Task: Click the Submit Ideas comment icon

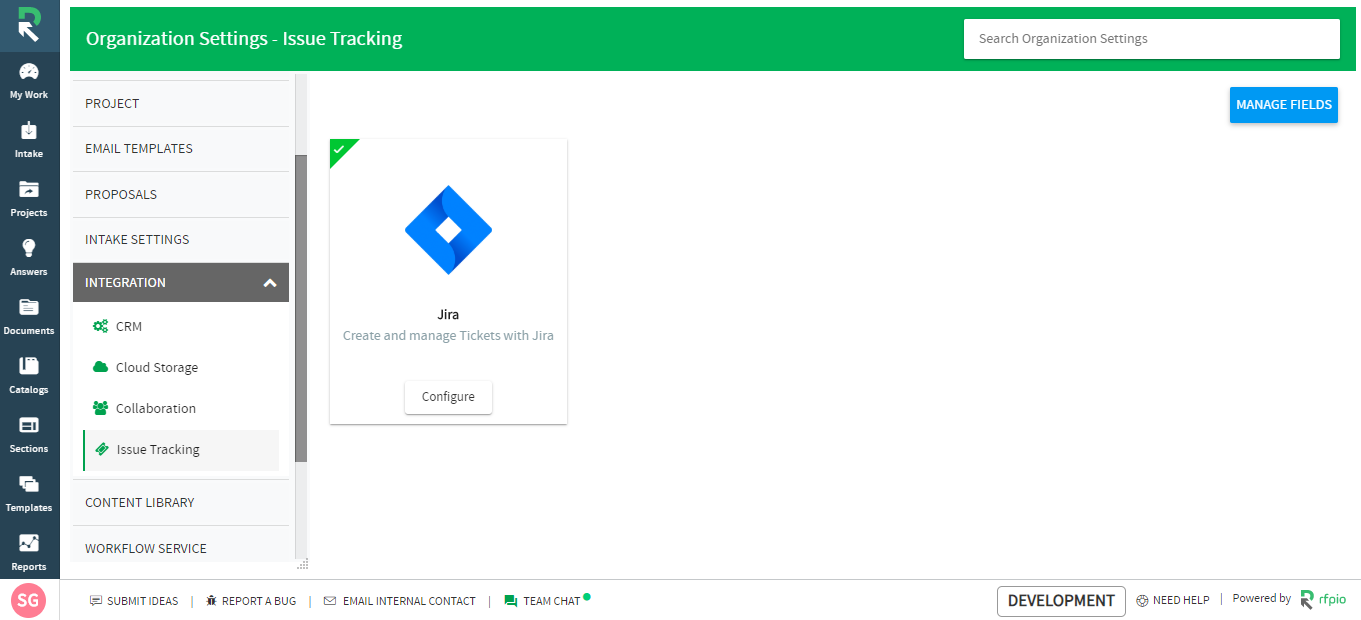Action: [96, 601]
